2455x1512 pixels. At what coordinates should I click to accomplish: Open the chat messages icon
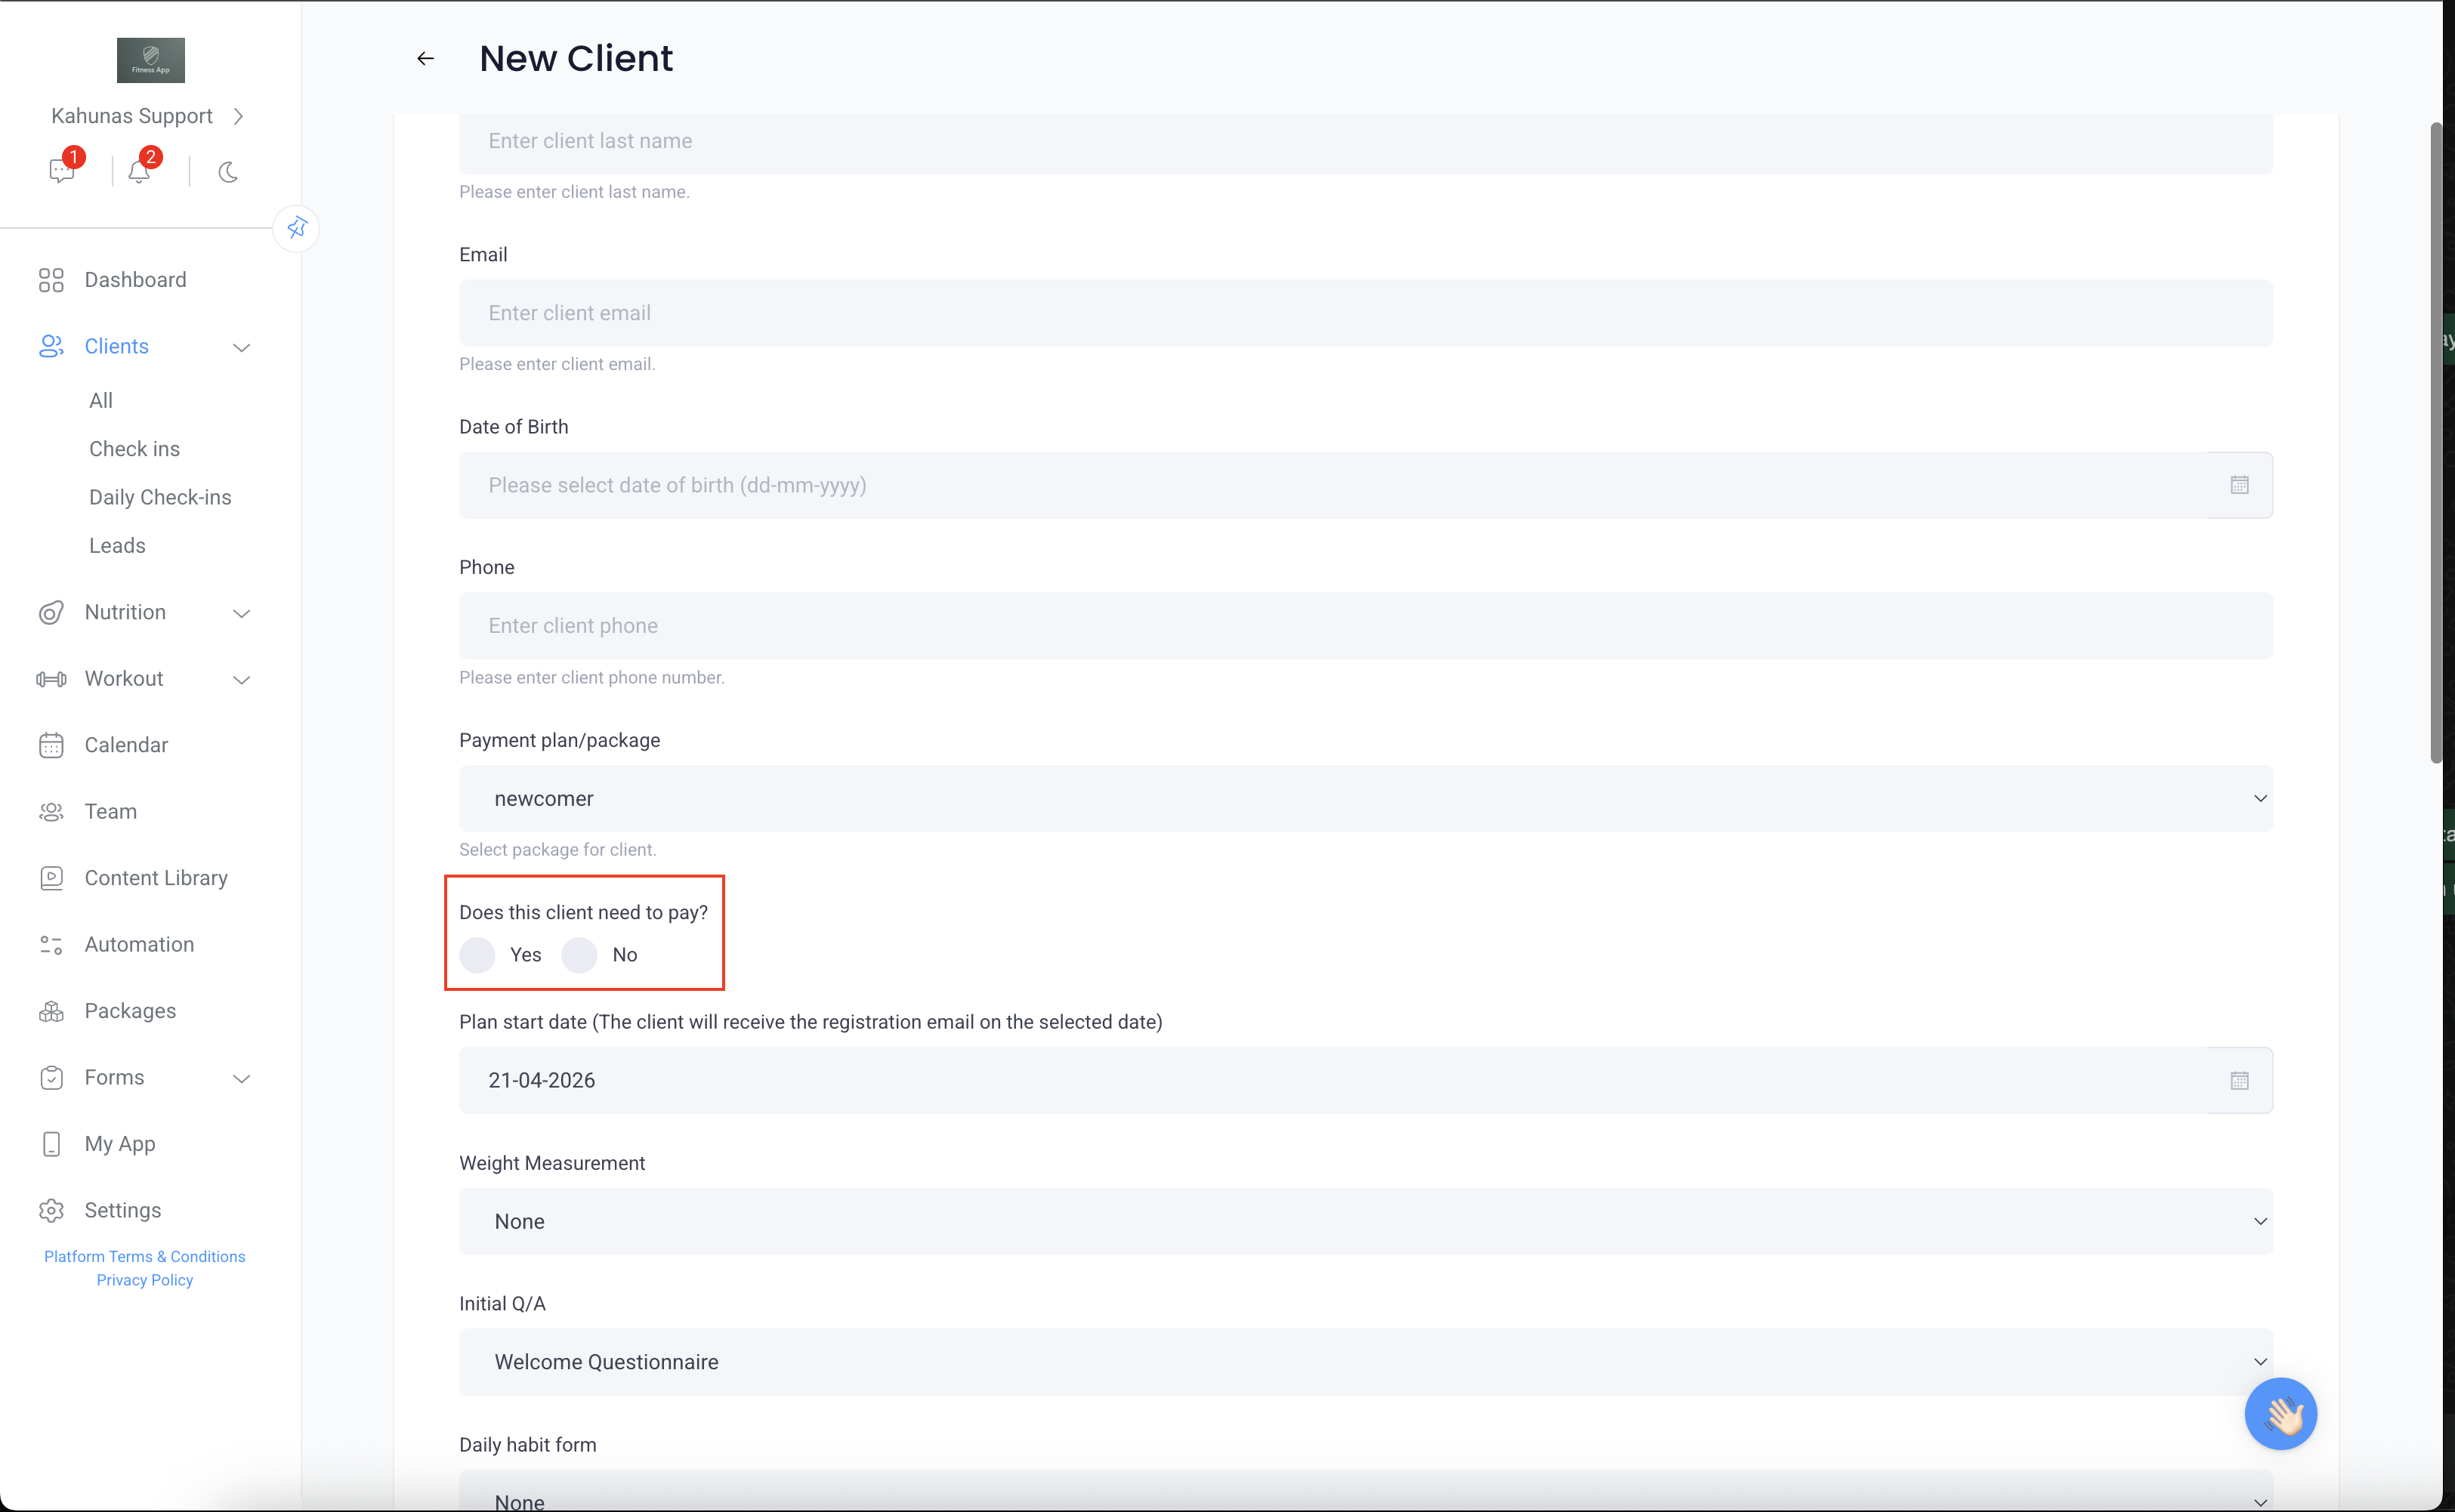coord(62,171)
